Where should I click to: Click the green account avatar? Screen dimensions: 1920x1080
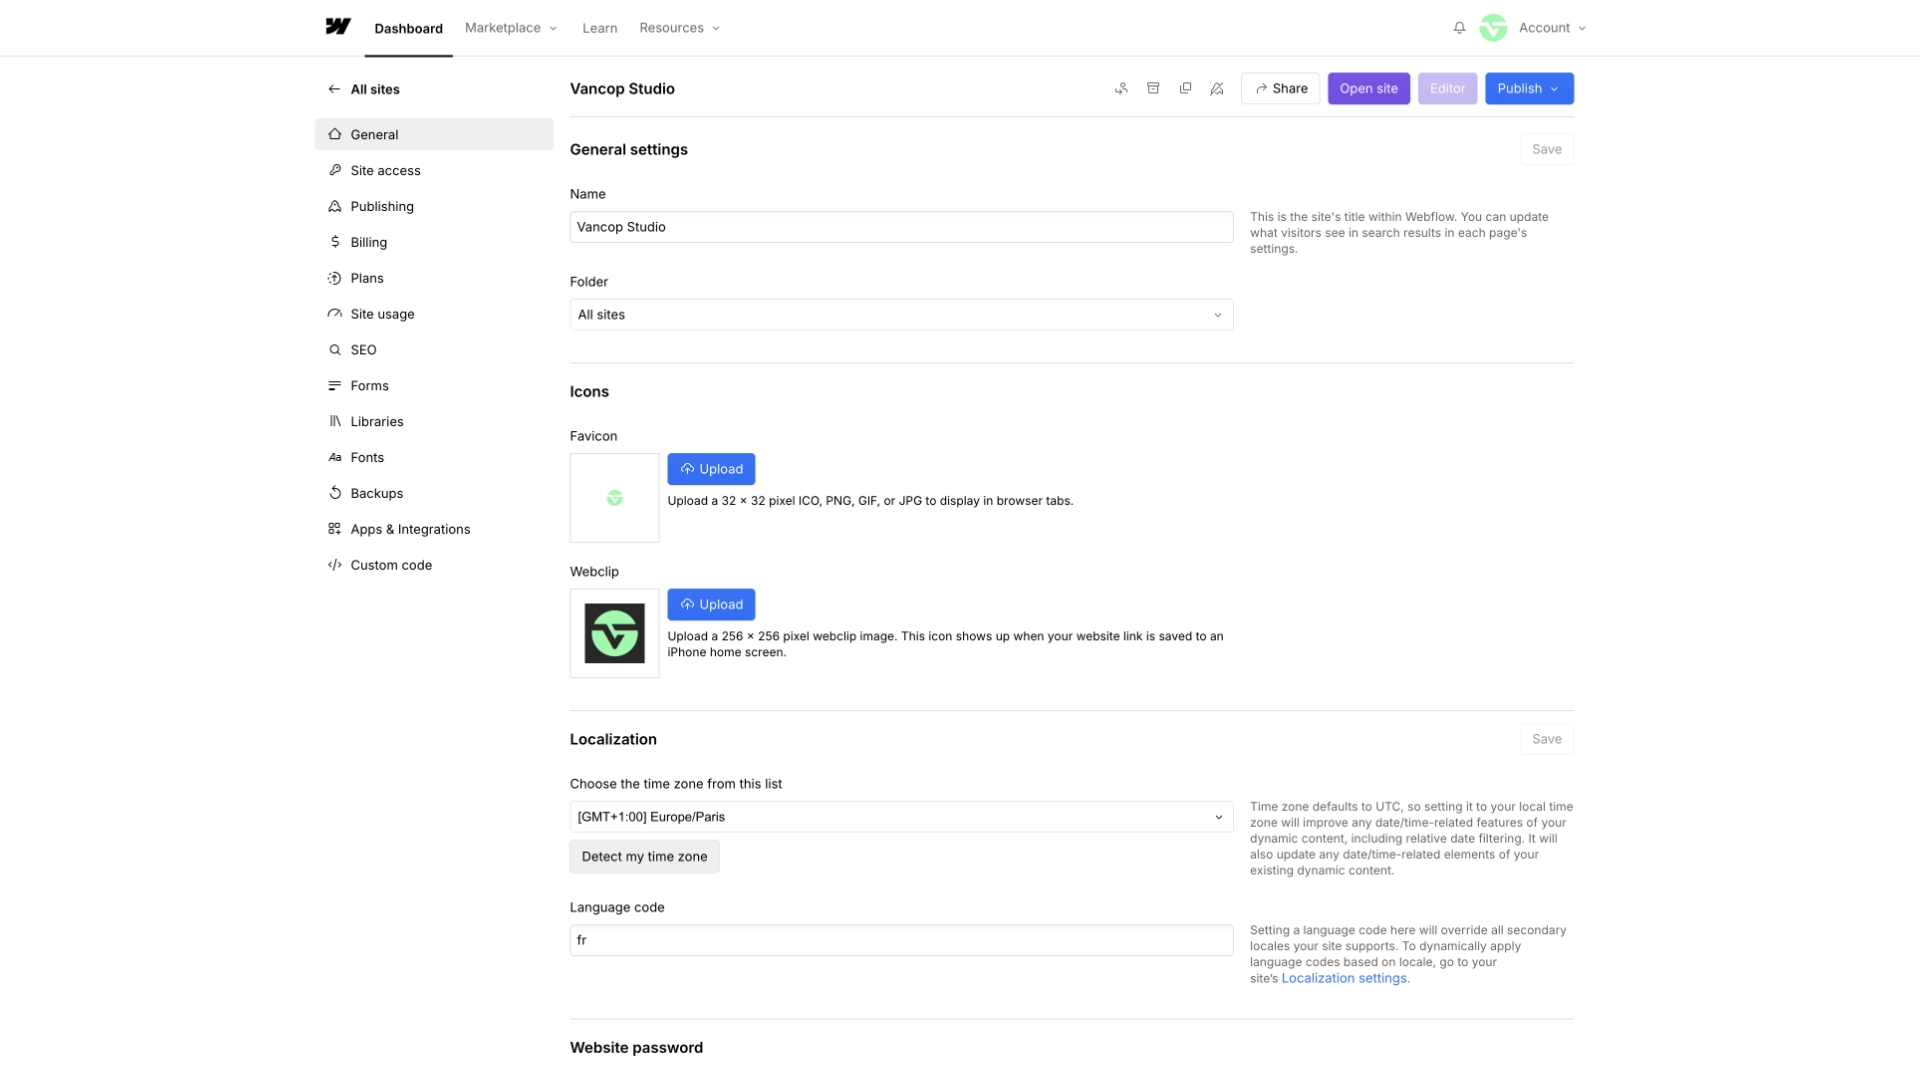tap(1493, 28)
